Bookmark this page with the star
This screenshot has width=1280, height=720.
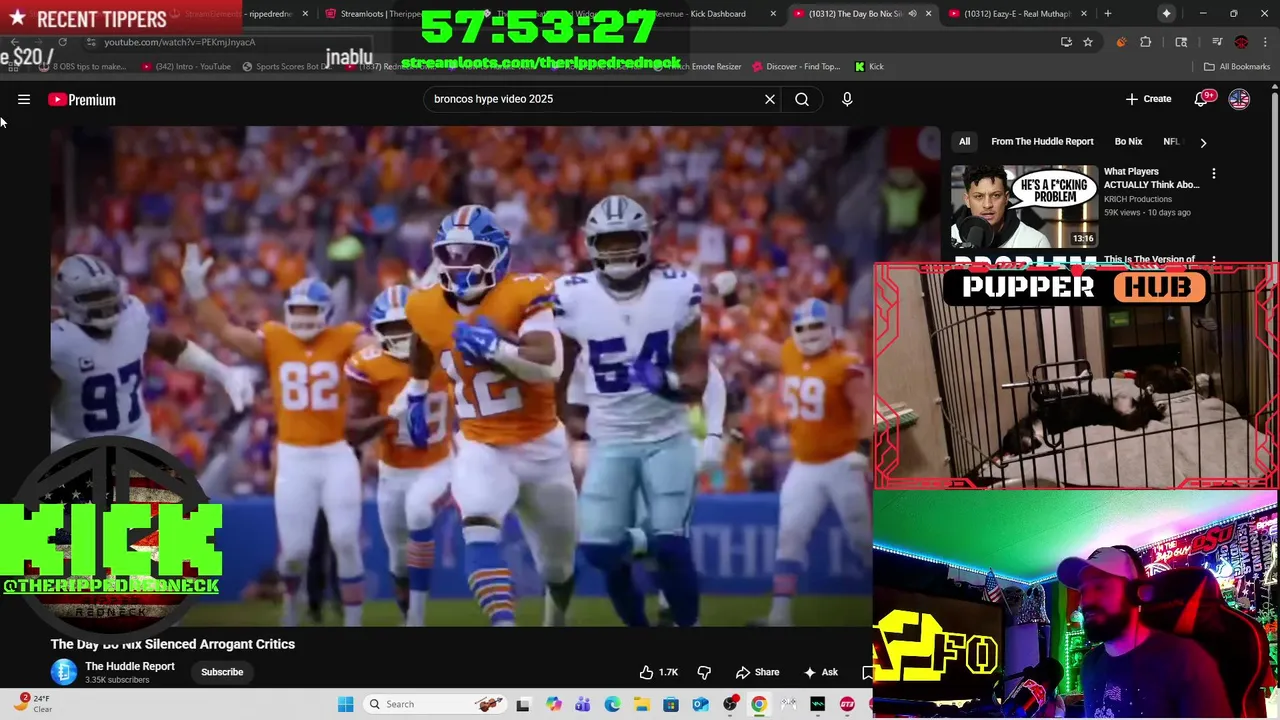coord(1087,42)
